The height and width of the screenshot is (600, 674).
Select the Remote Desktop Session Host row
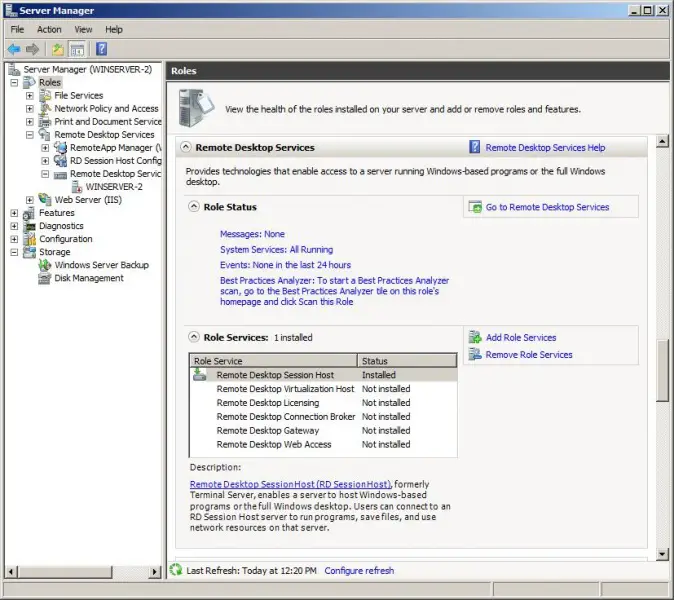point(323,375)
